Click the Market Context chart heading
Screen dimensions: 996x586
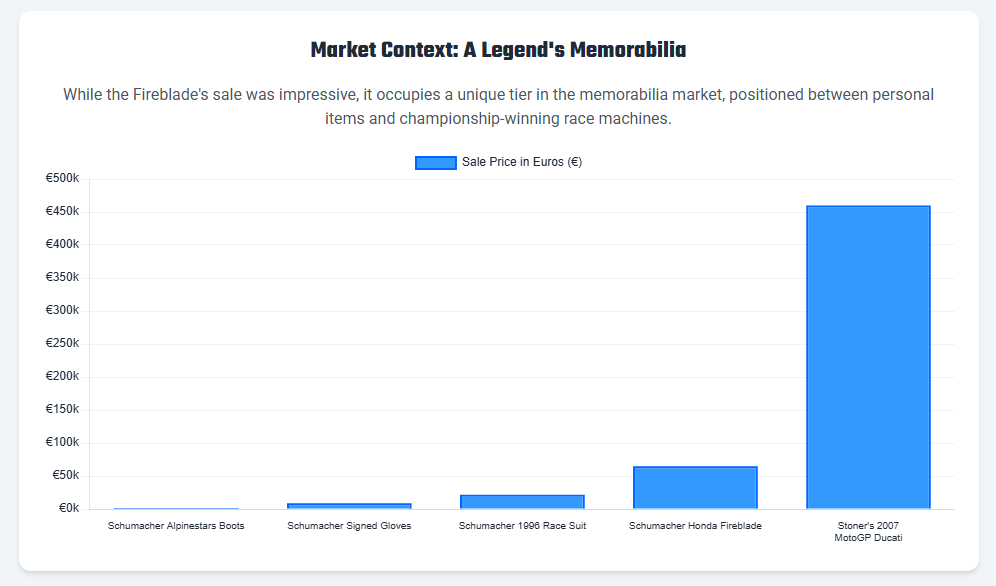click(x=498, y=50)
